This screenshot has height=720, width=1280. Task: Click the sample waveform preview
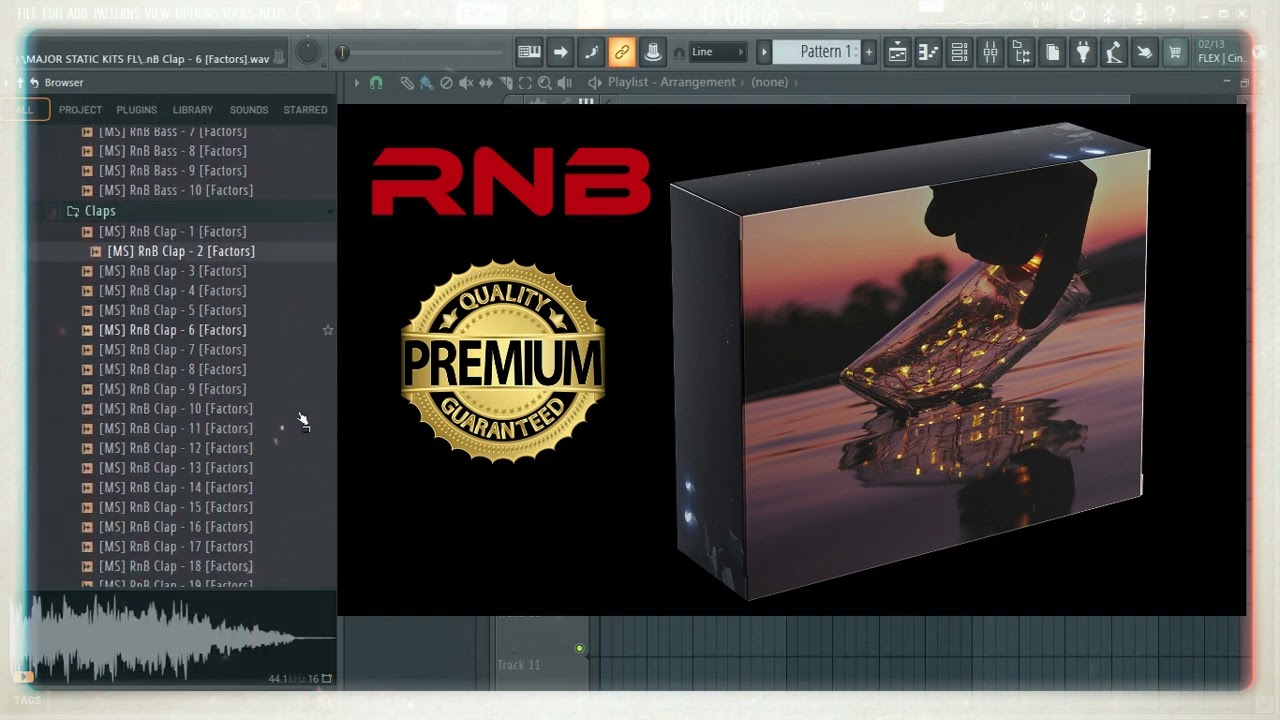(x=172, y=639)
